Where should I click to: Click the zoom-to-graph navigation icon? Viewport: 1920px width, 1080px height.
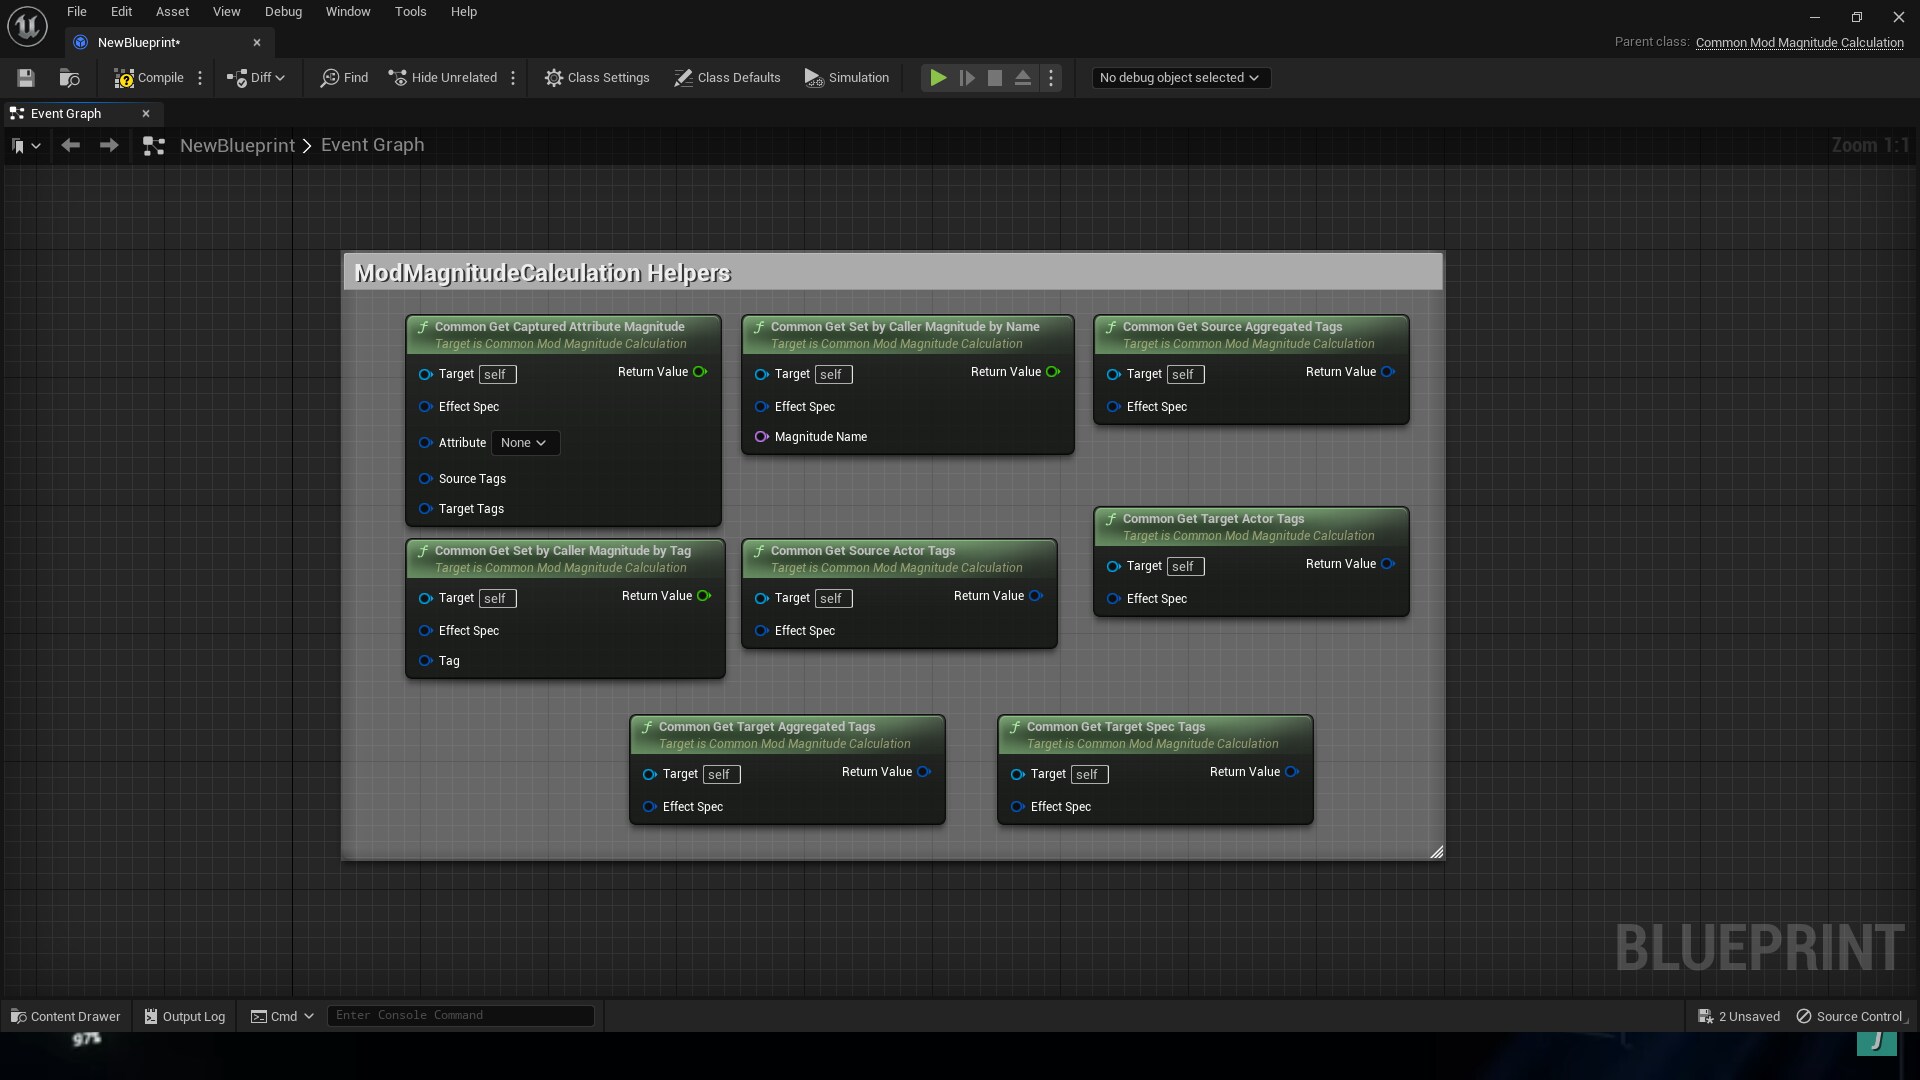coord(153,145)
